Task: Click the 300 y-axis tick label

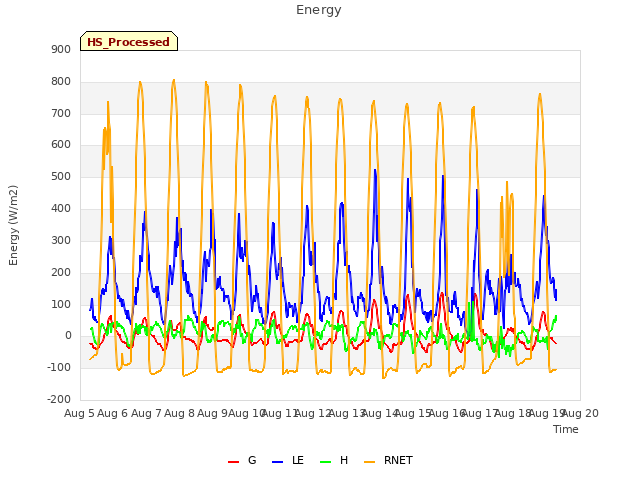Action: [61, 240]
